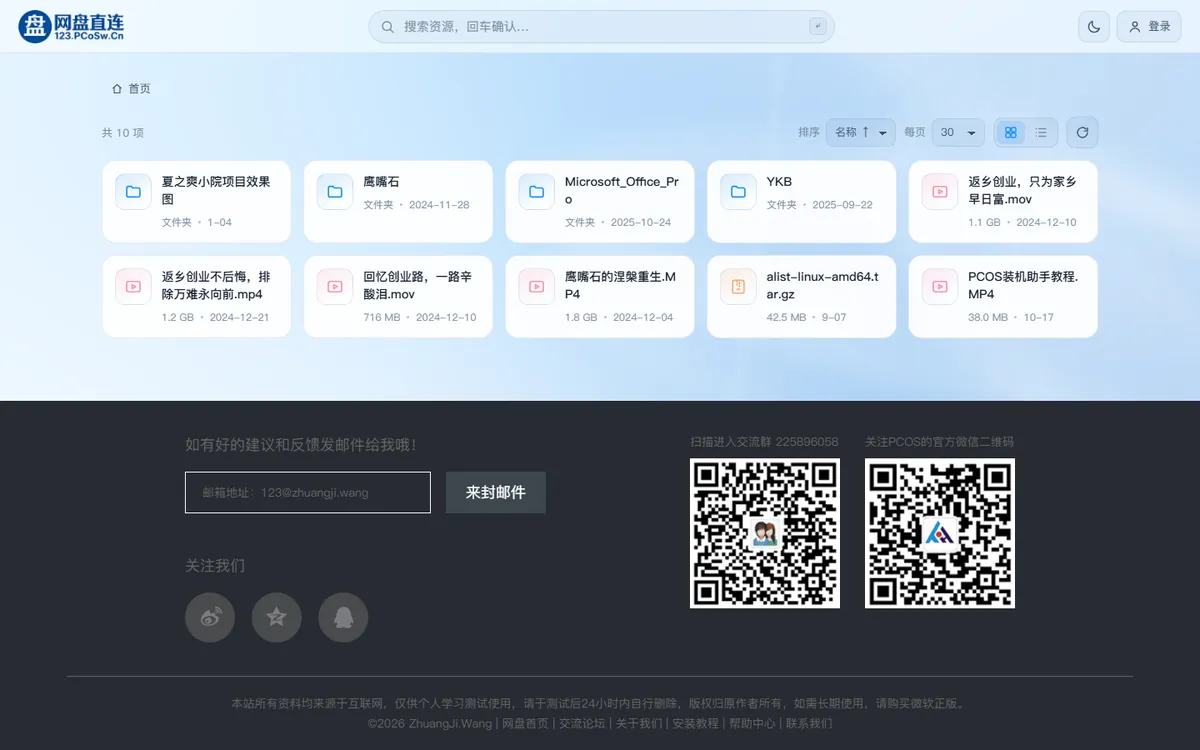This screenshot has height=750, width=1200.
Task: Open file name PCOS装机助手教程.MP4
Action: [x=1023, y=285]
